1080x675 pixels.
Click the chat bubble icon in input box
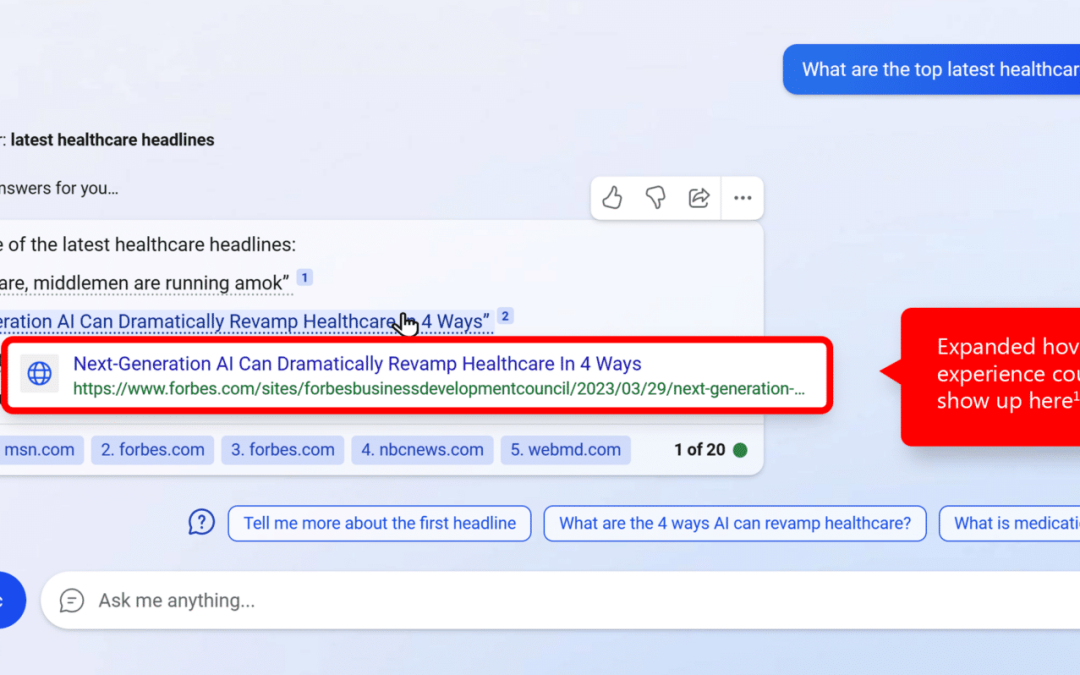point(72,600)
